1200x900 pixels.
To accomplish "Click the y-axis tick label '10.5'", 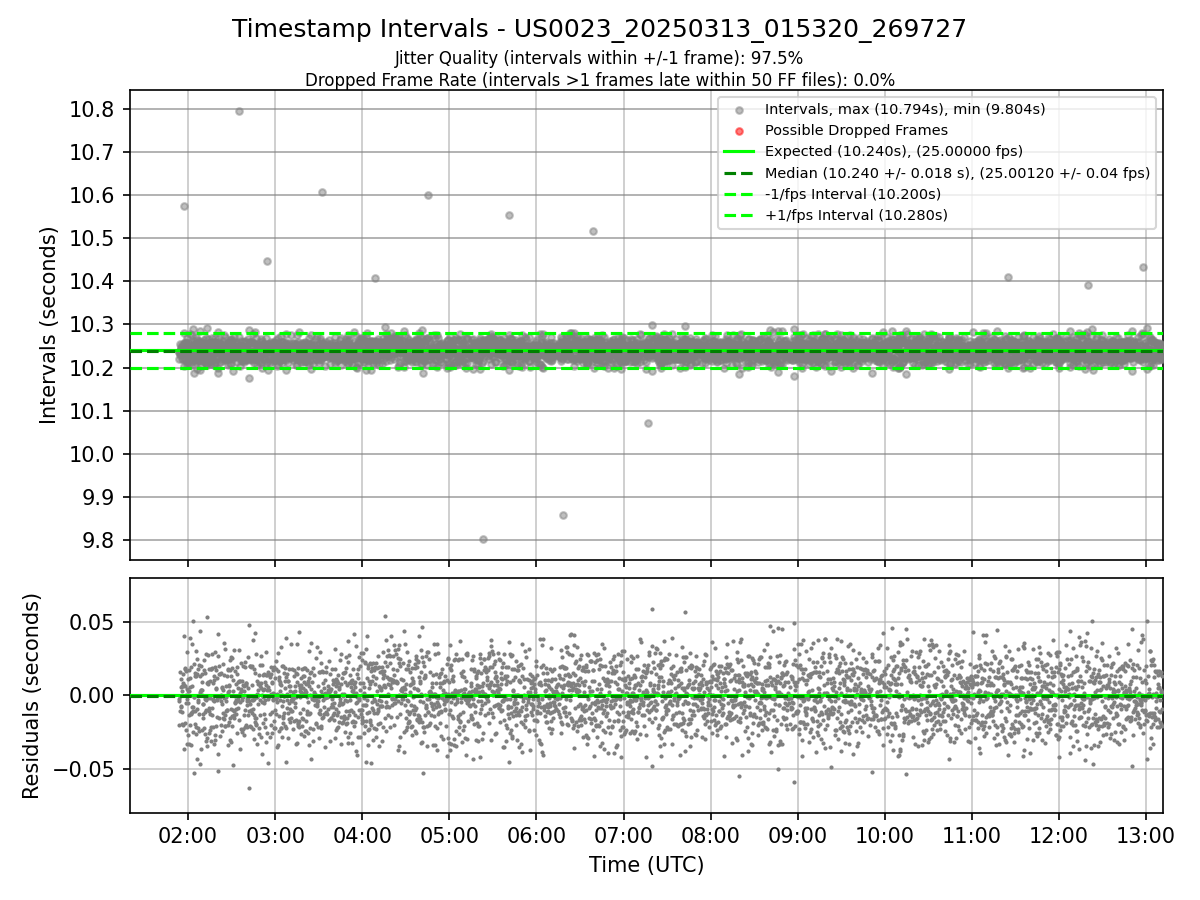I will (92, 238).
